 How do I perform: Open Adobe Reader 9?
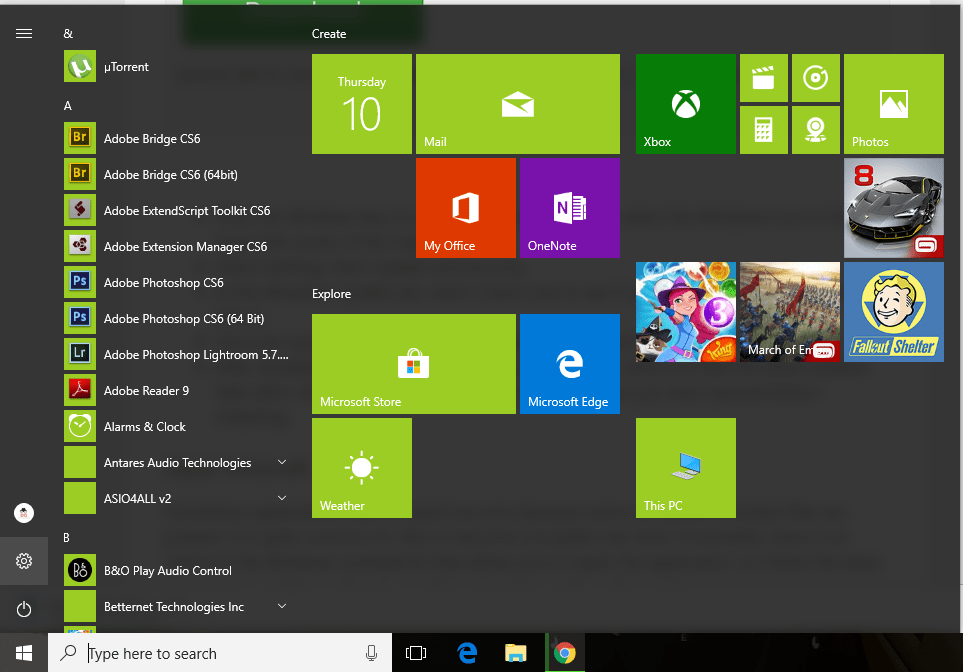[178, 391]
